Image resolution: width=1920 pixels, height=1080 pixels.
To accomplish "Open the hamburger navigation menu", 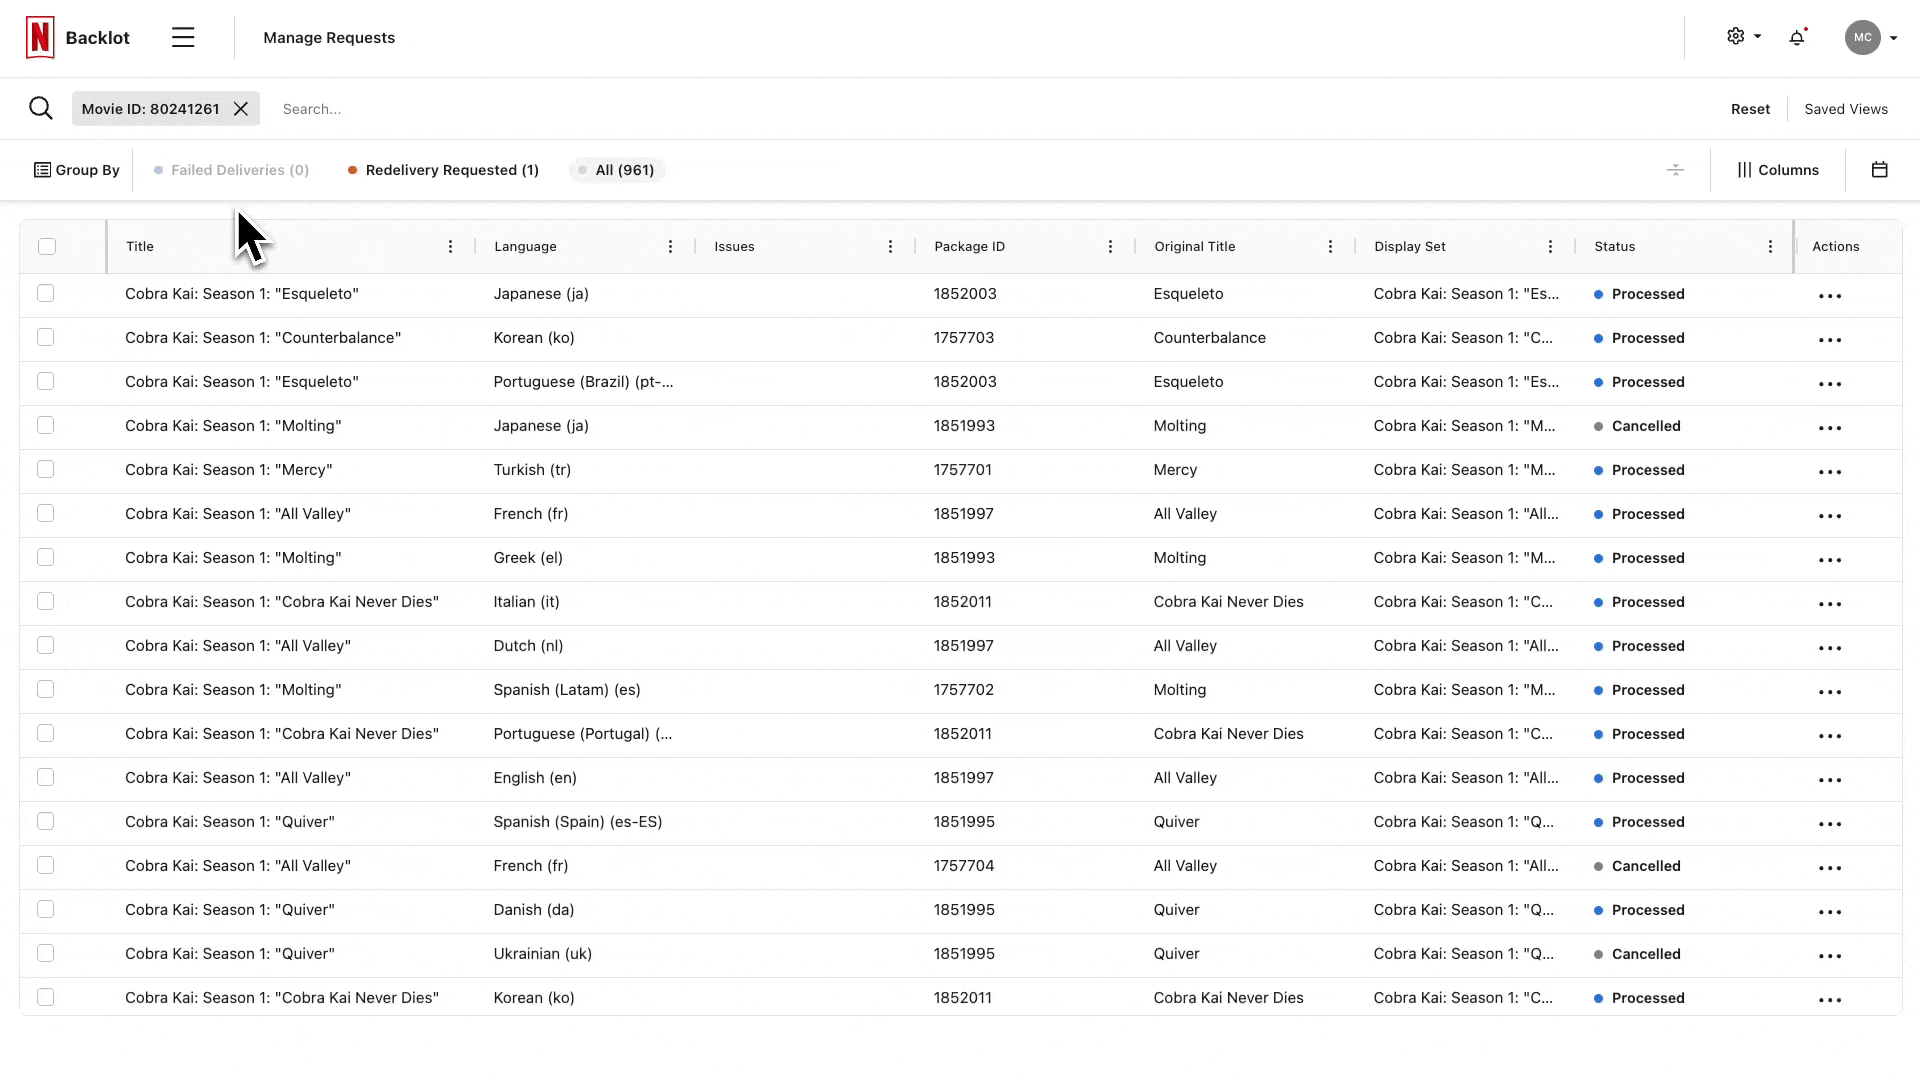I will tap(183, 37).
